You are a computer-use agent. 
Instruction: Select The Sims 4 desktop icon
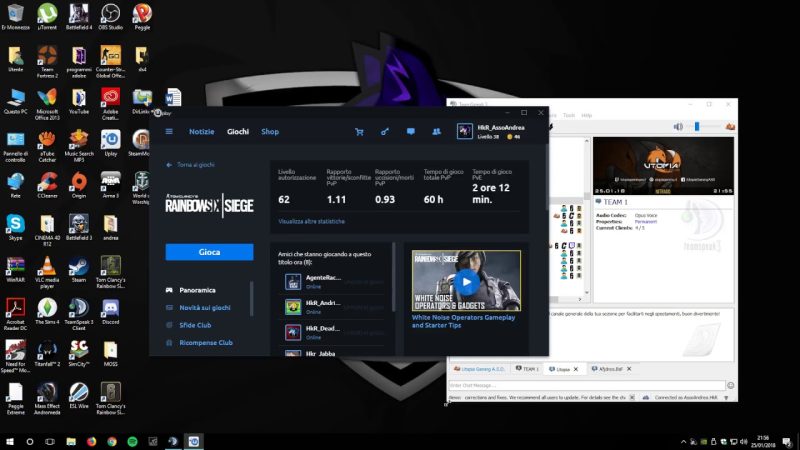click(47, 311)
